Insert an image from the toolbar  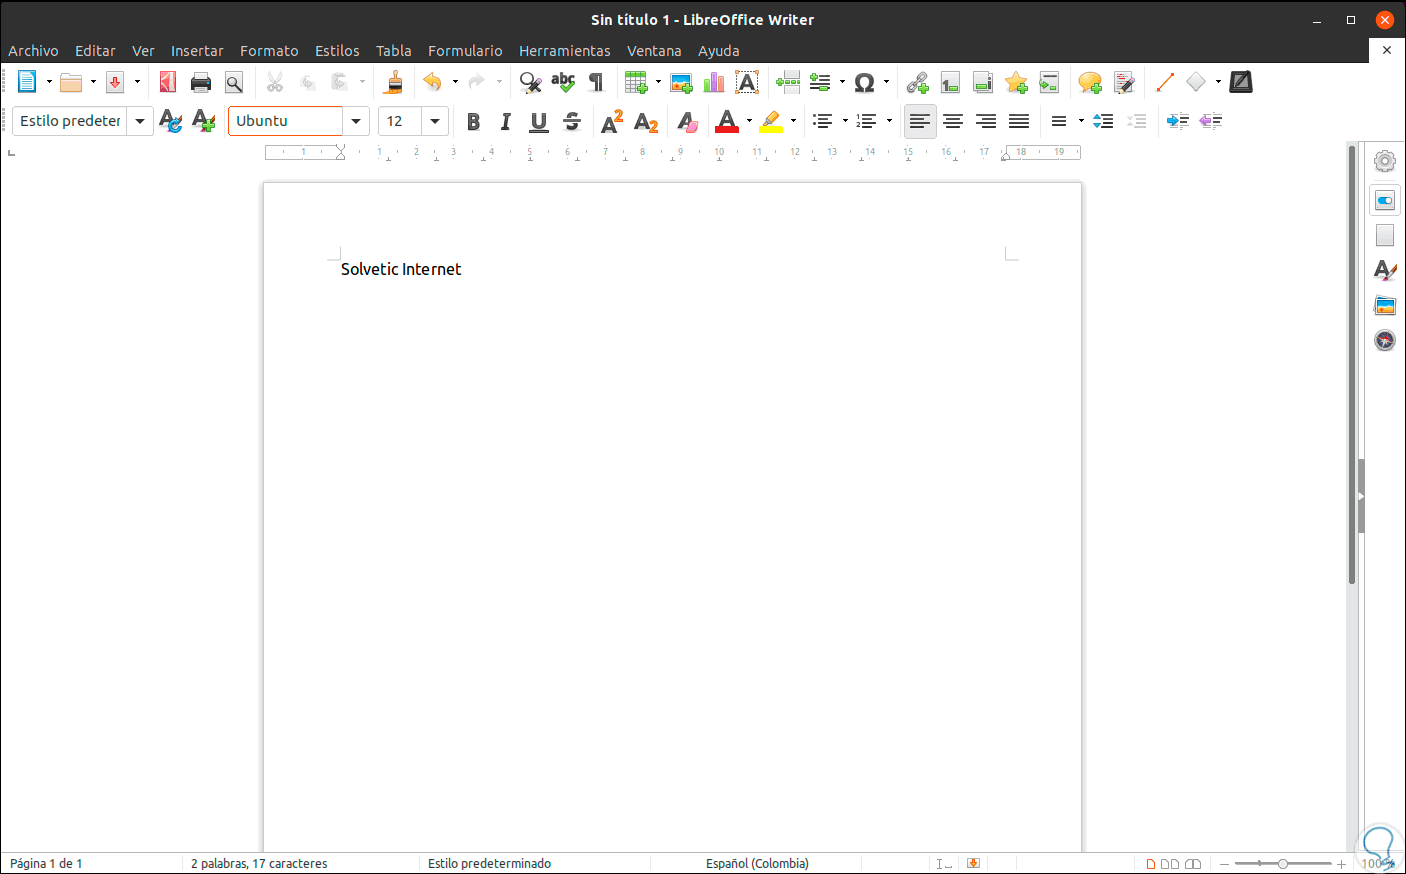(x=681, y=82)
